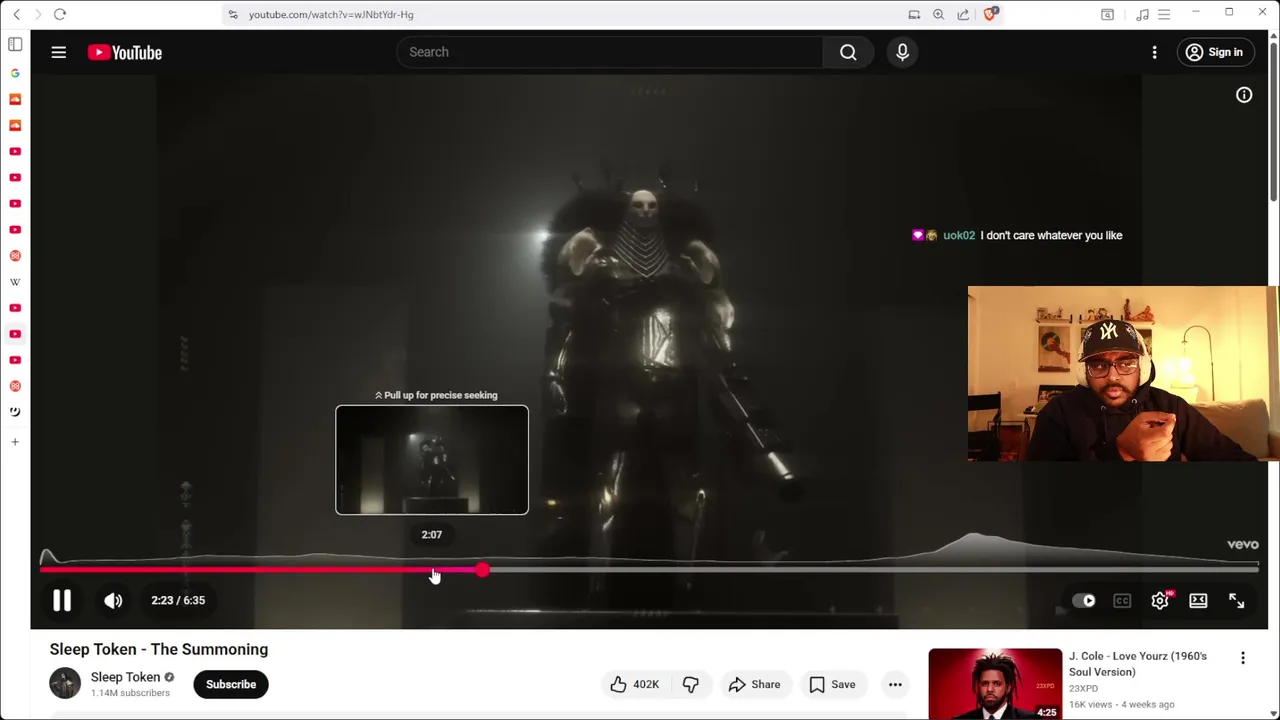
Task: Switch to theater mode
Action: click(1198, 600)
